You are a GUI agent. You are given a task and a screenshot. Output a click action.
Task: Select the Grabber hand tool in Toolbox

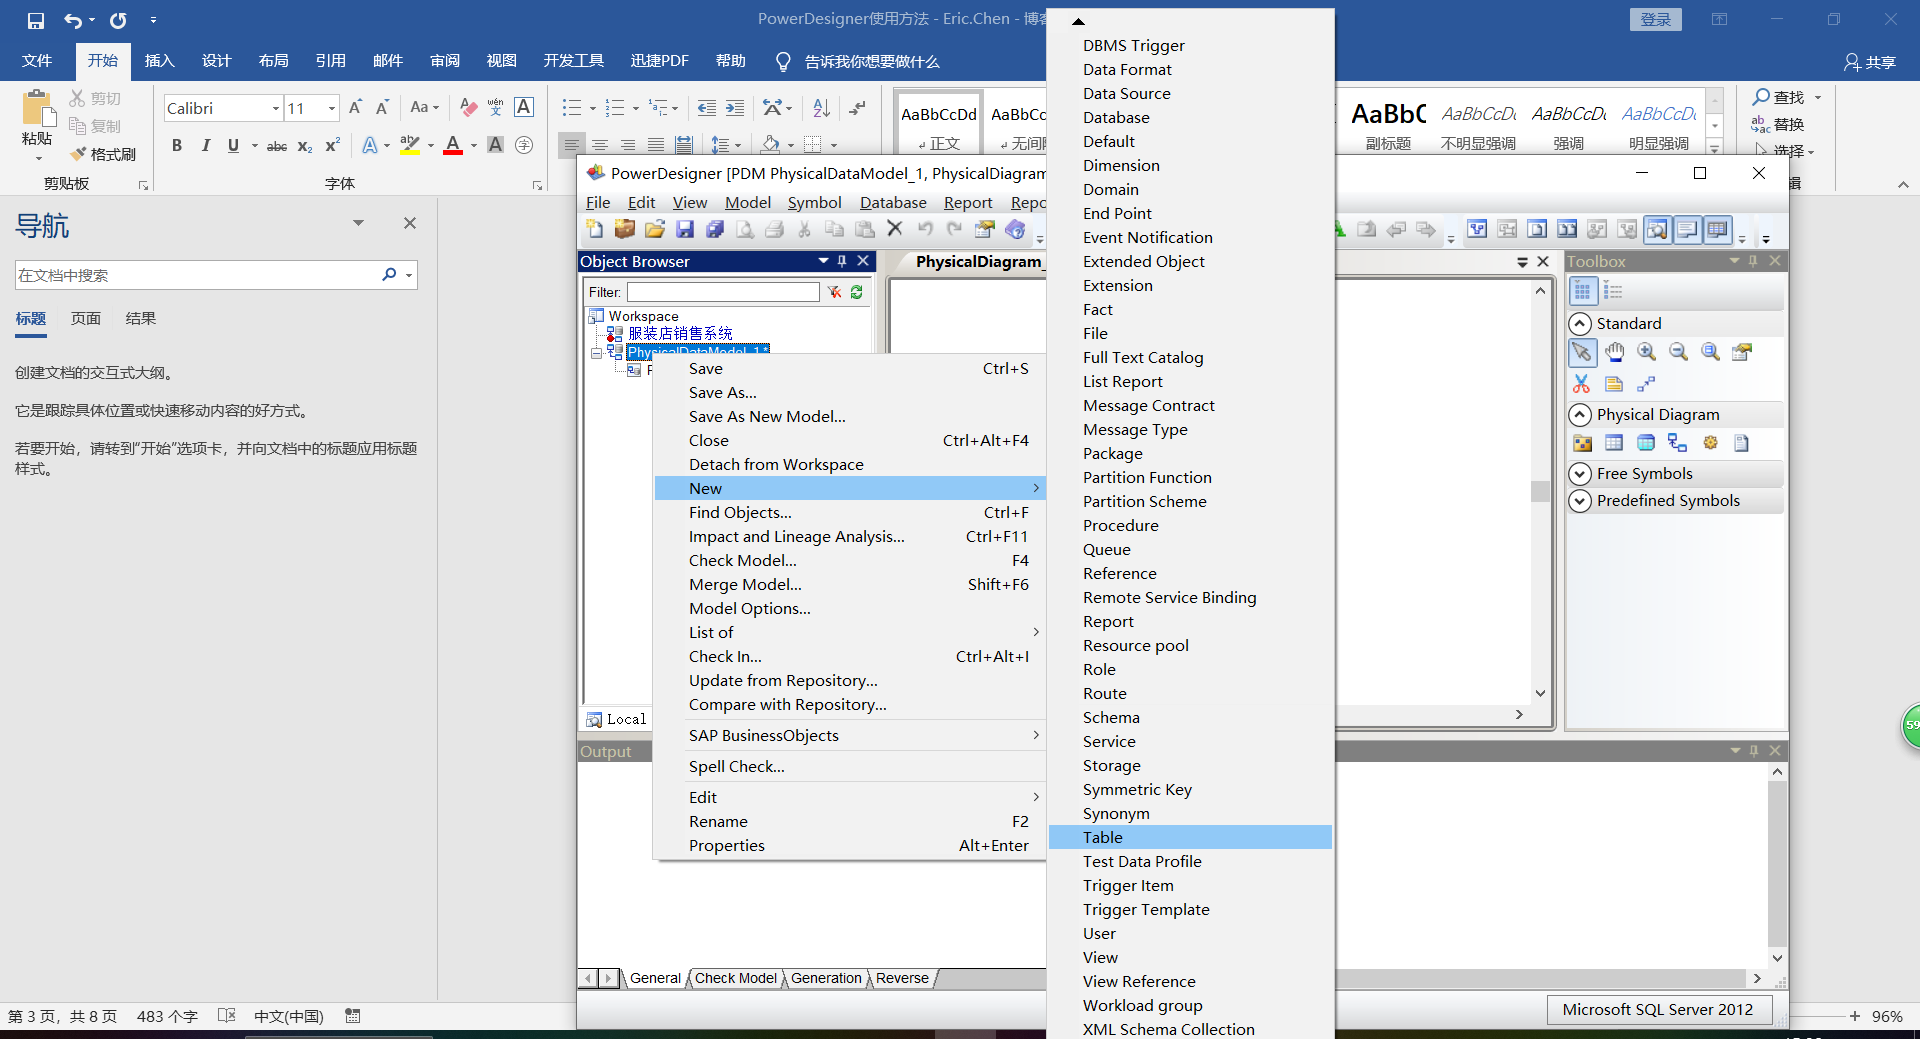(x=1614, y=352)
